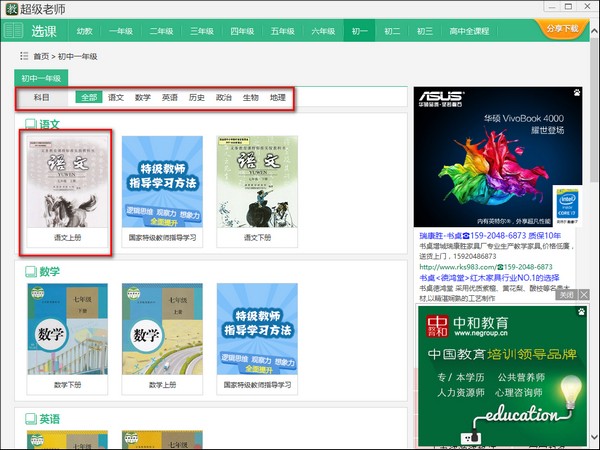This screenshot has height=450, width=600.
Task: Click the 语文 section book icon
Action: pos(31,124)
